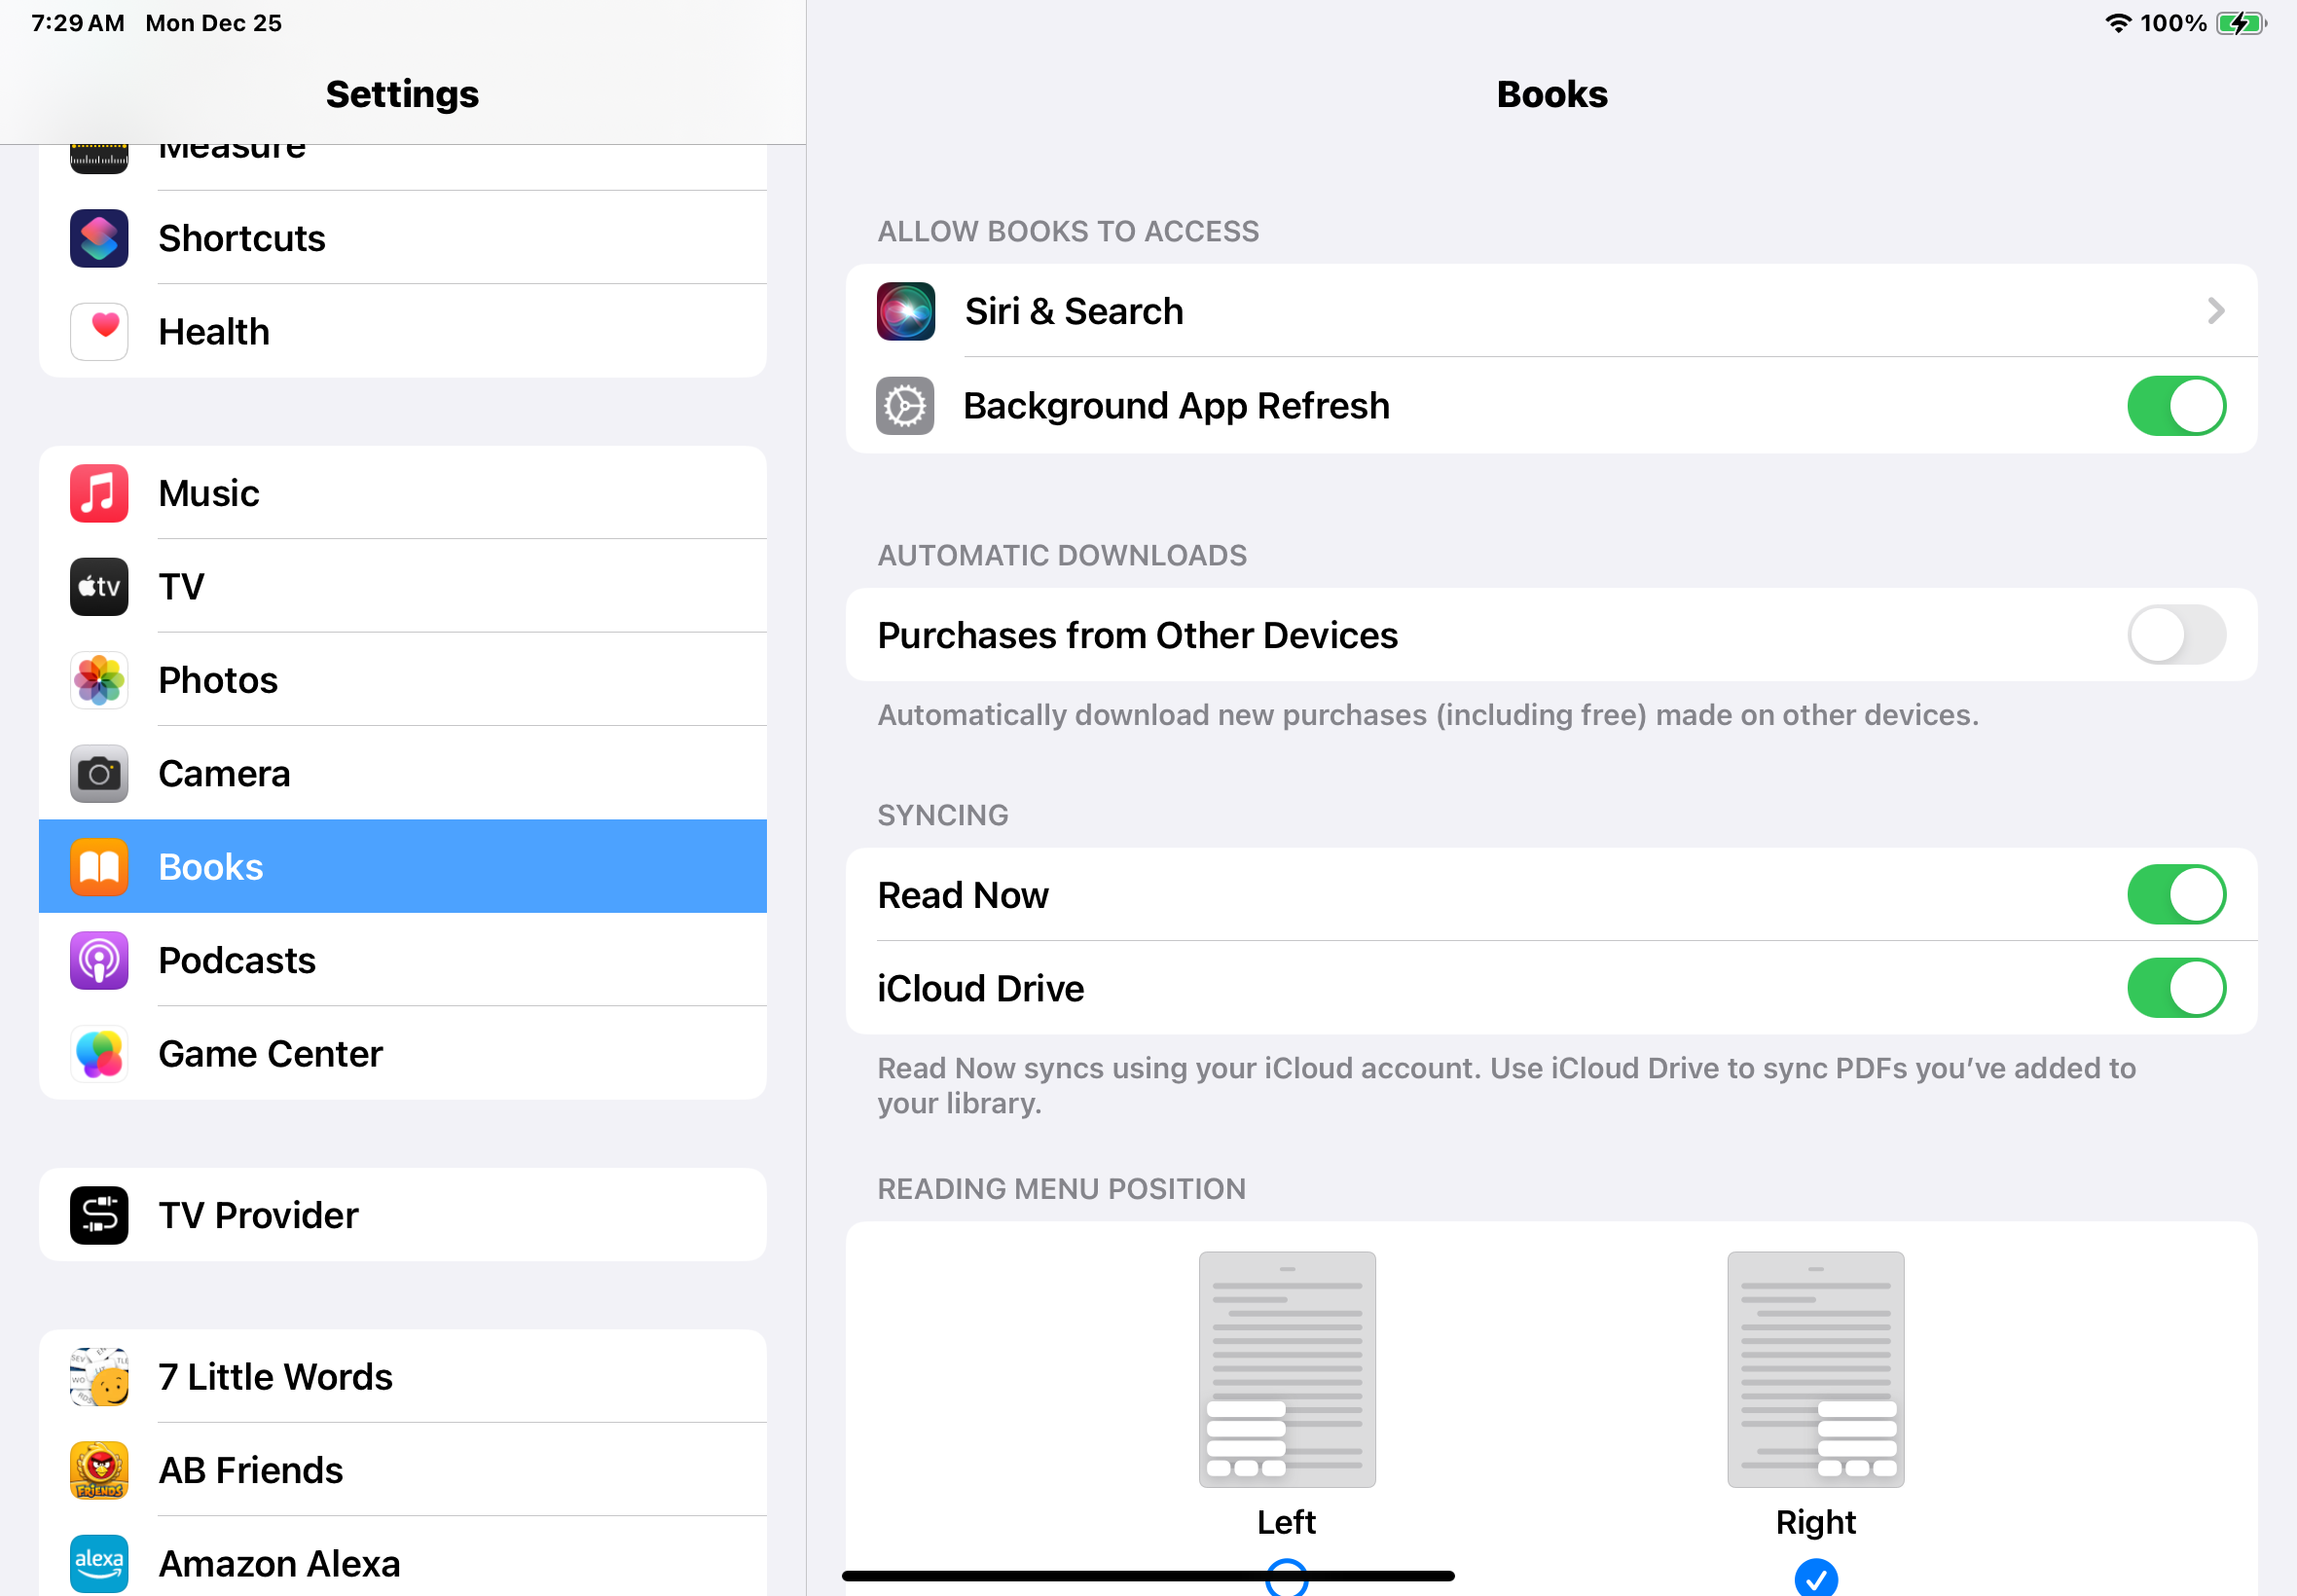
Task: Open Health settings via heart icon
Action: [x=99, y=331]
